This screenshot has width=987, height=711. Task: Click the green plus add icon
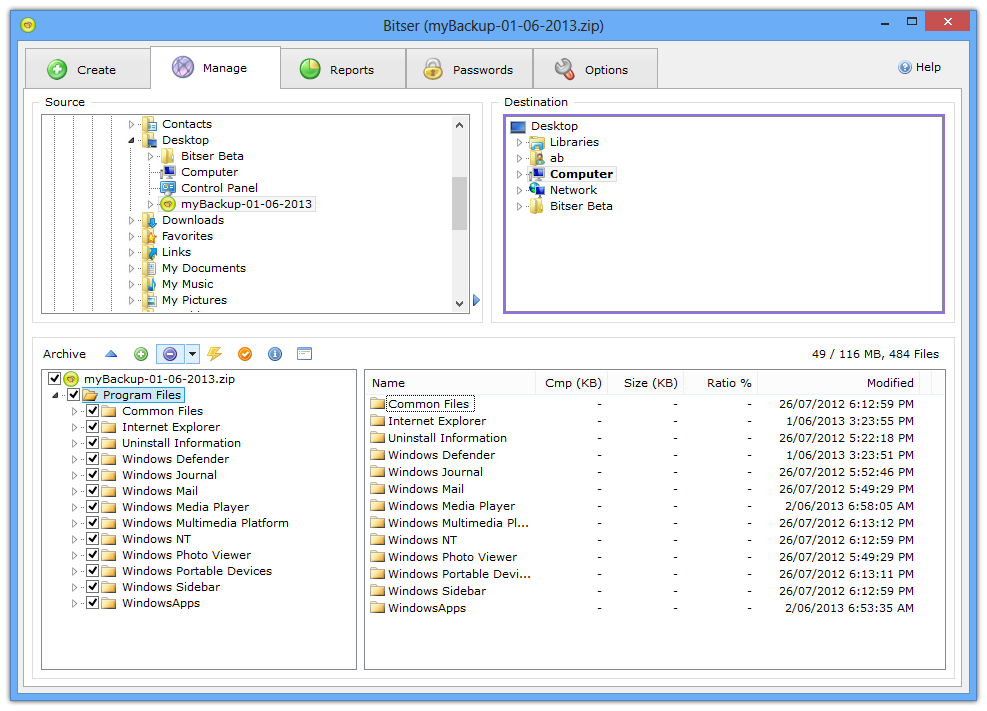pos(141,354)
